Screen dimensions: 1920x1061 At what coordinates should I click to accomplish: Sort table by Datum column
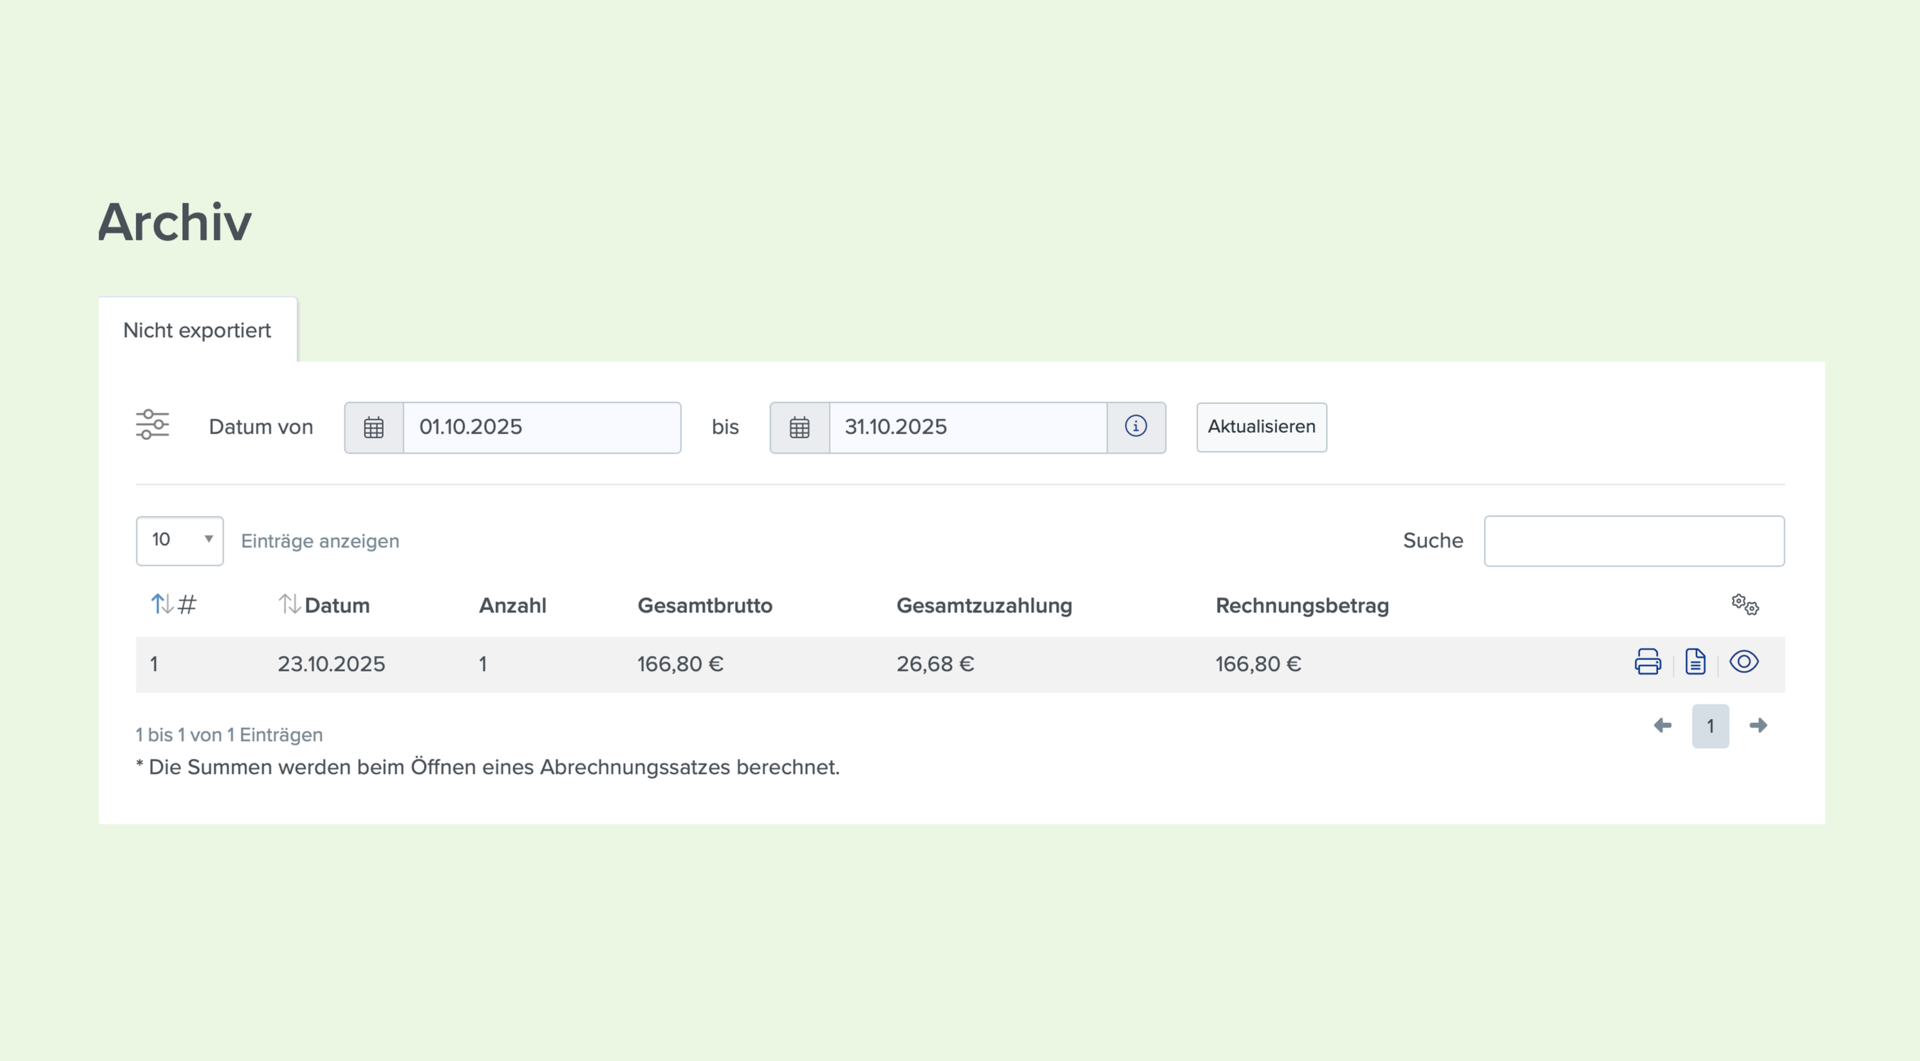coord(324,605)
